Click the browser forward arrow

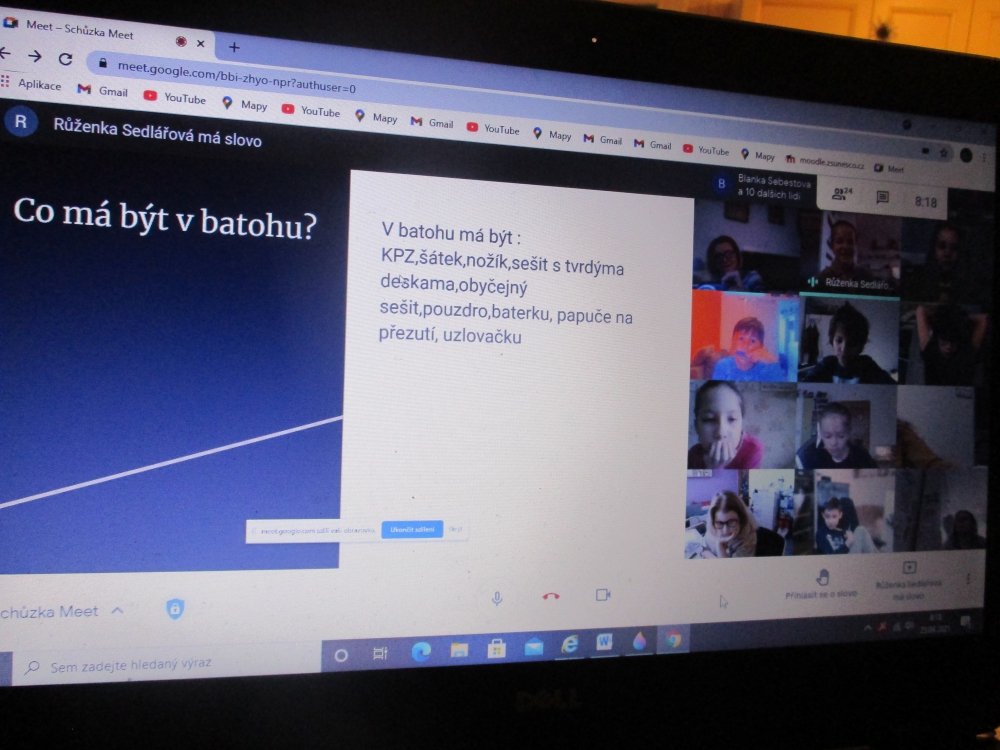pos(34,57)
